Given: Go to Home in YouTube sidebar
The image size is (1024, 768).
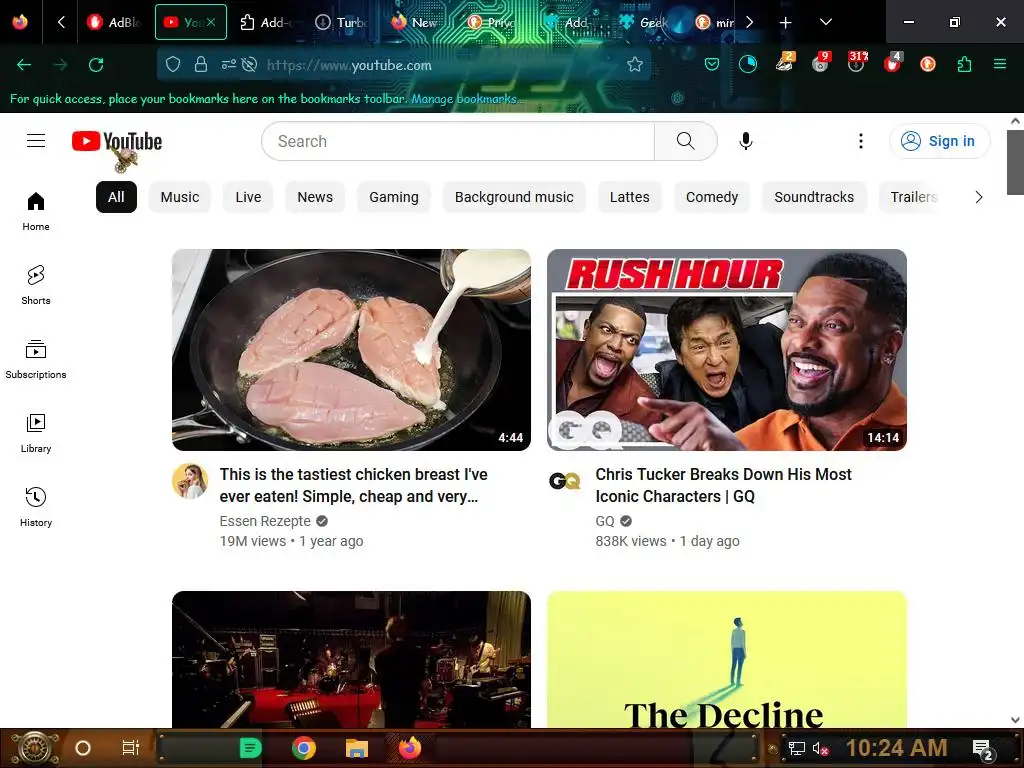Looking at the screenshot, I should [36, 211].
